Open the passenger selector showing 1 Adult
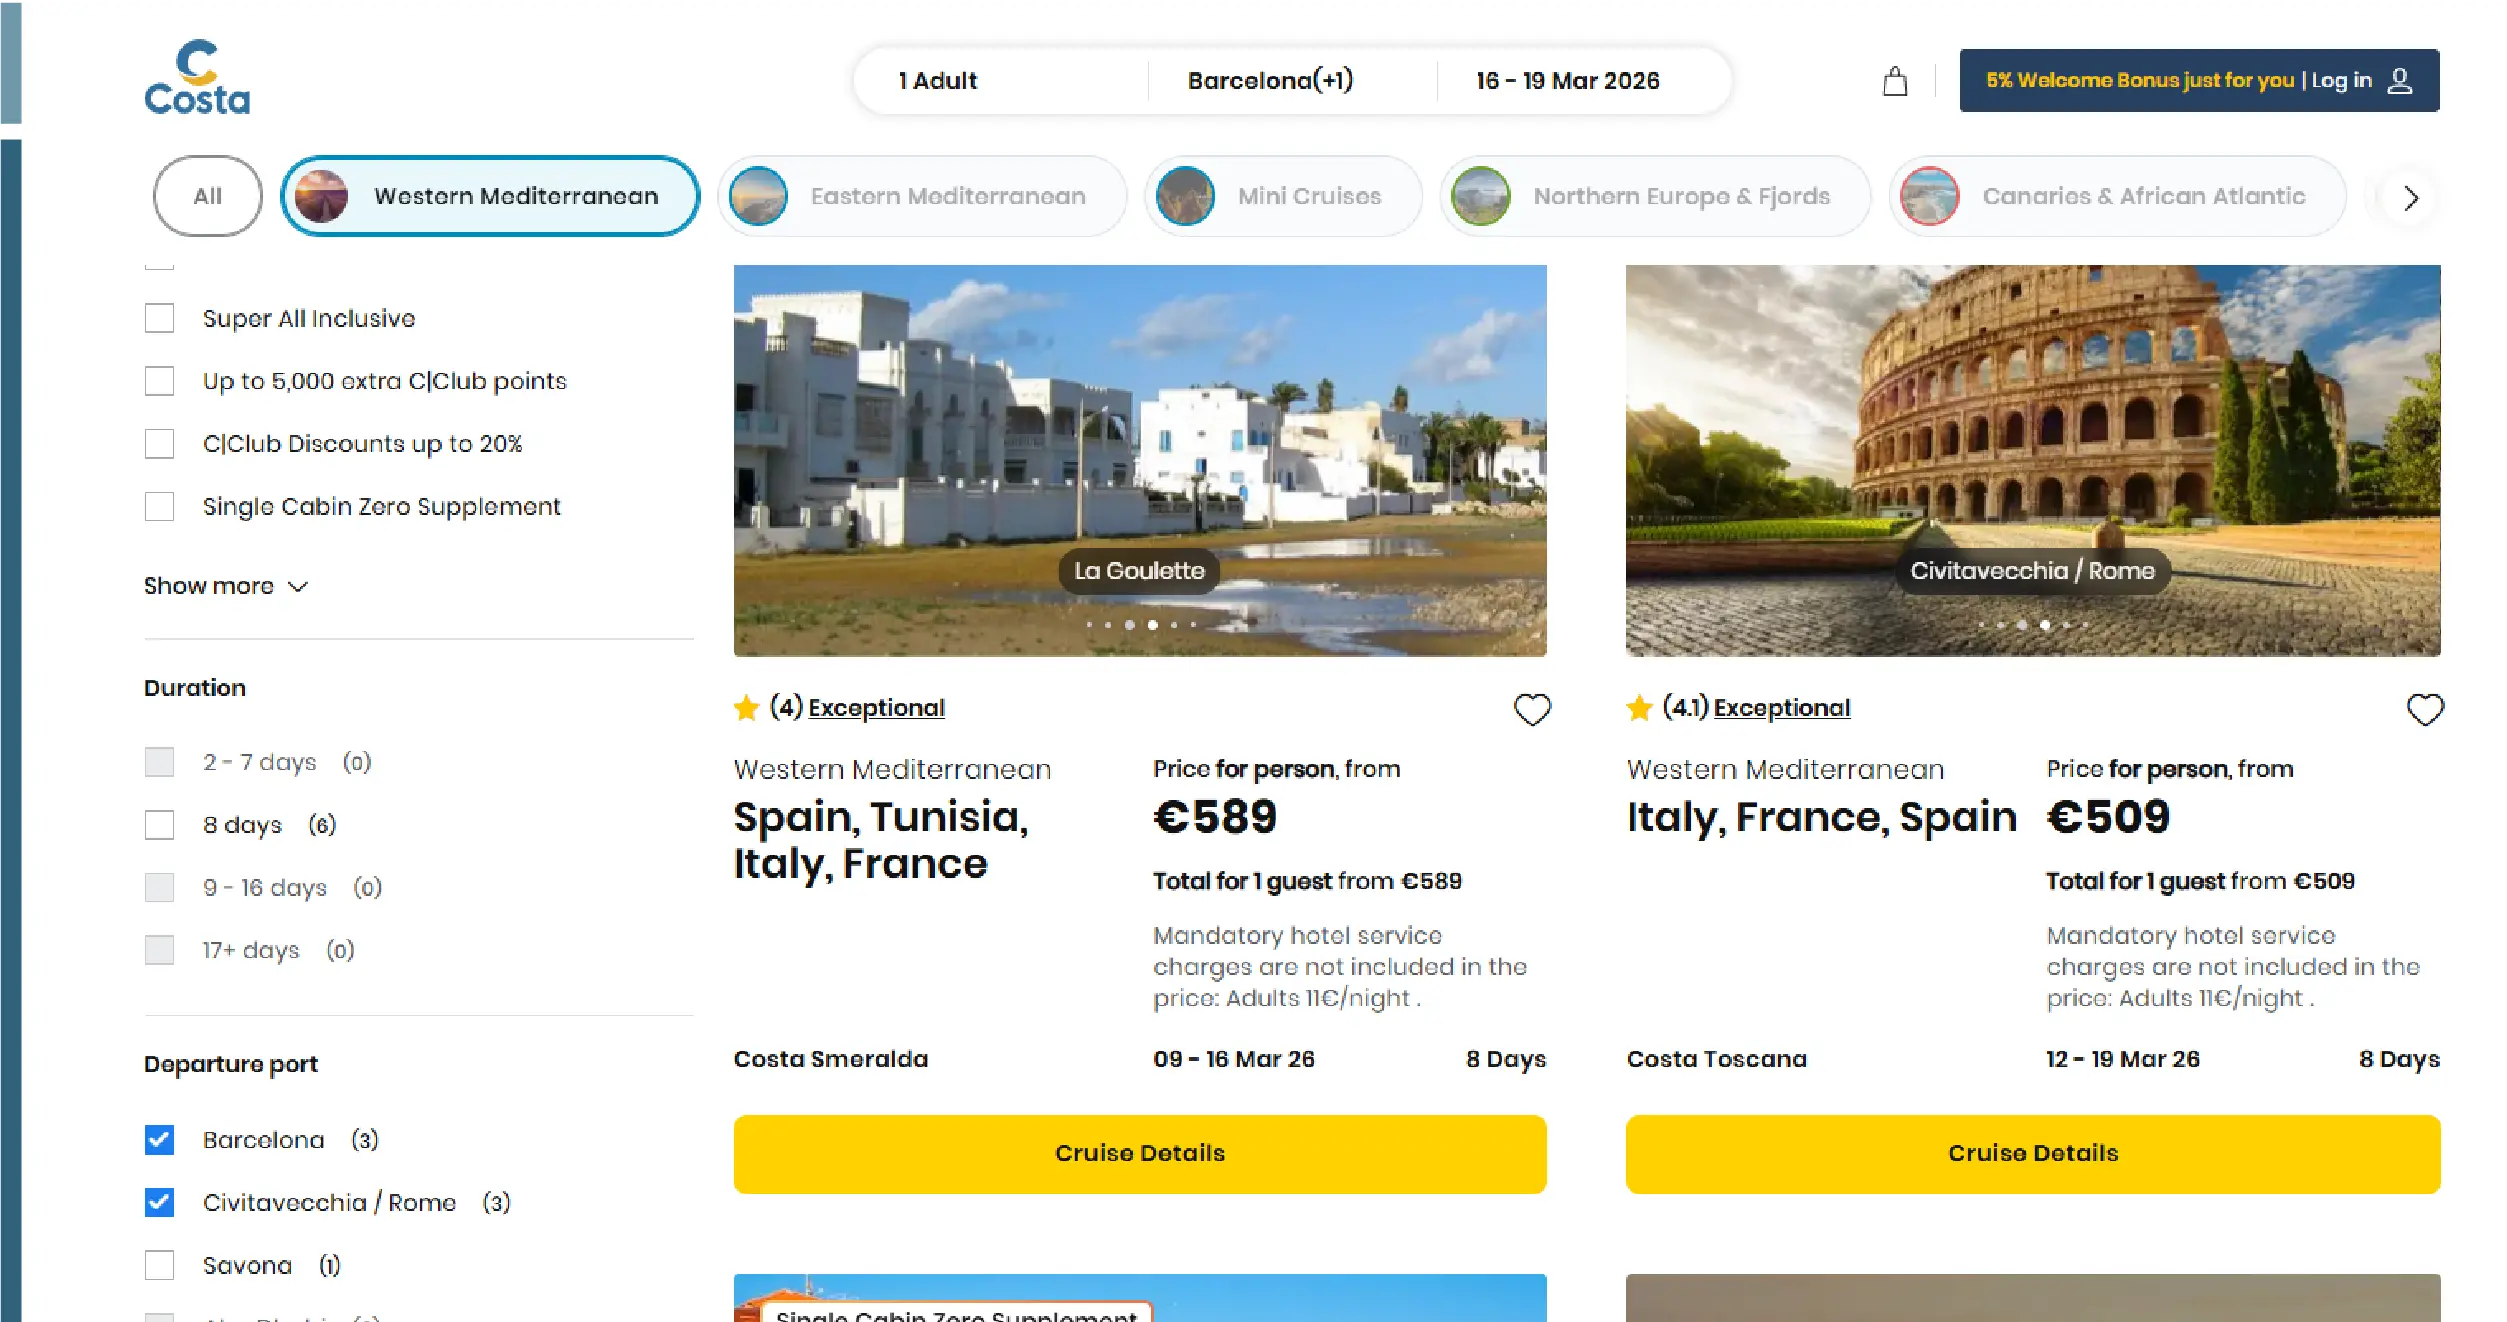The image size is (2507, 1322). coord(937,80)
